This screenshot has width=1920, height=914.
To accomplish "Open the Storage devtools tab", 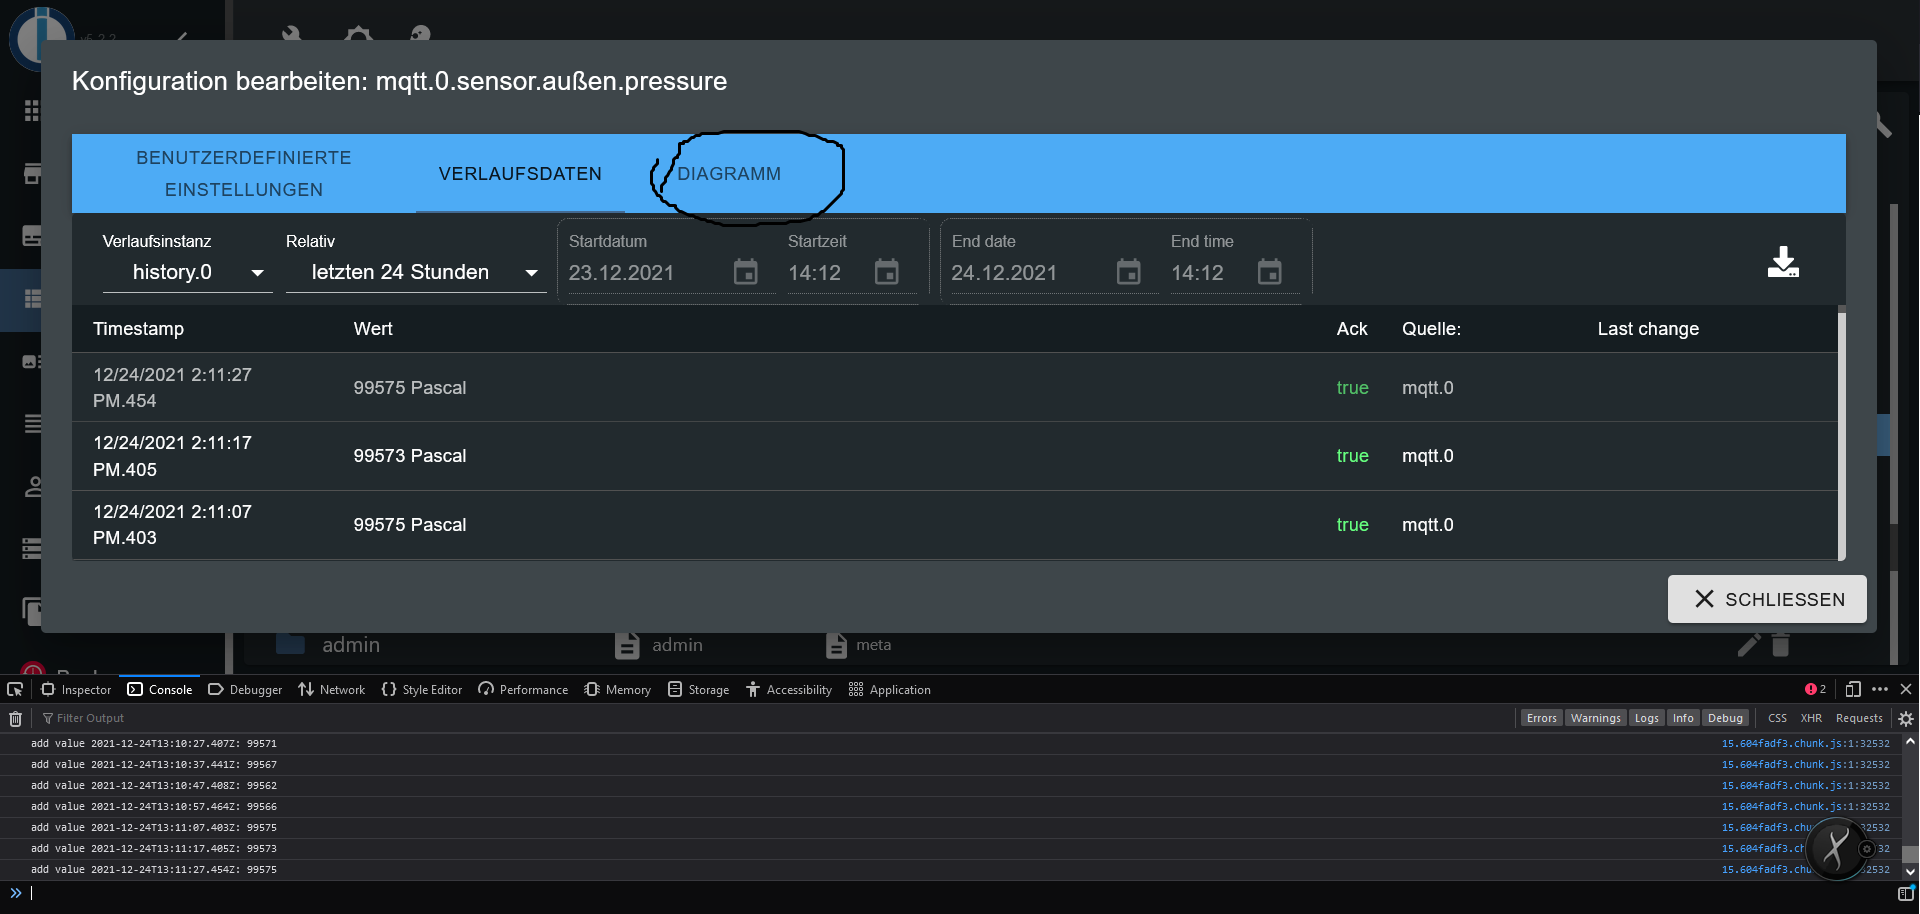I will pyautogui.click(x=698, y=689).
